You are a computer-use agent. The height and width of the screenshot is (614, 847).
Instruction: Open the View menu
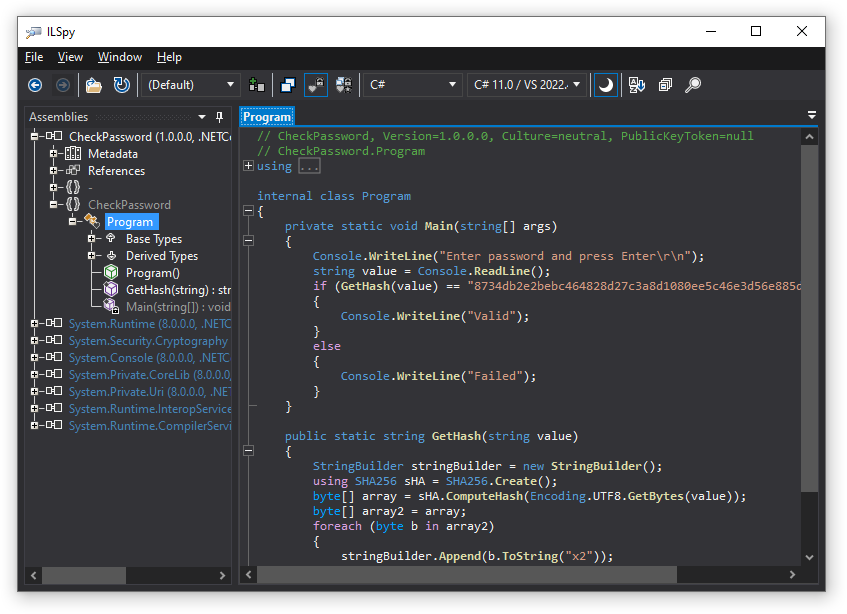tap(69, 57)
